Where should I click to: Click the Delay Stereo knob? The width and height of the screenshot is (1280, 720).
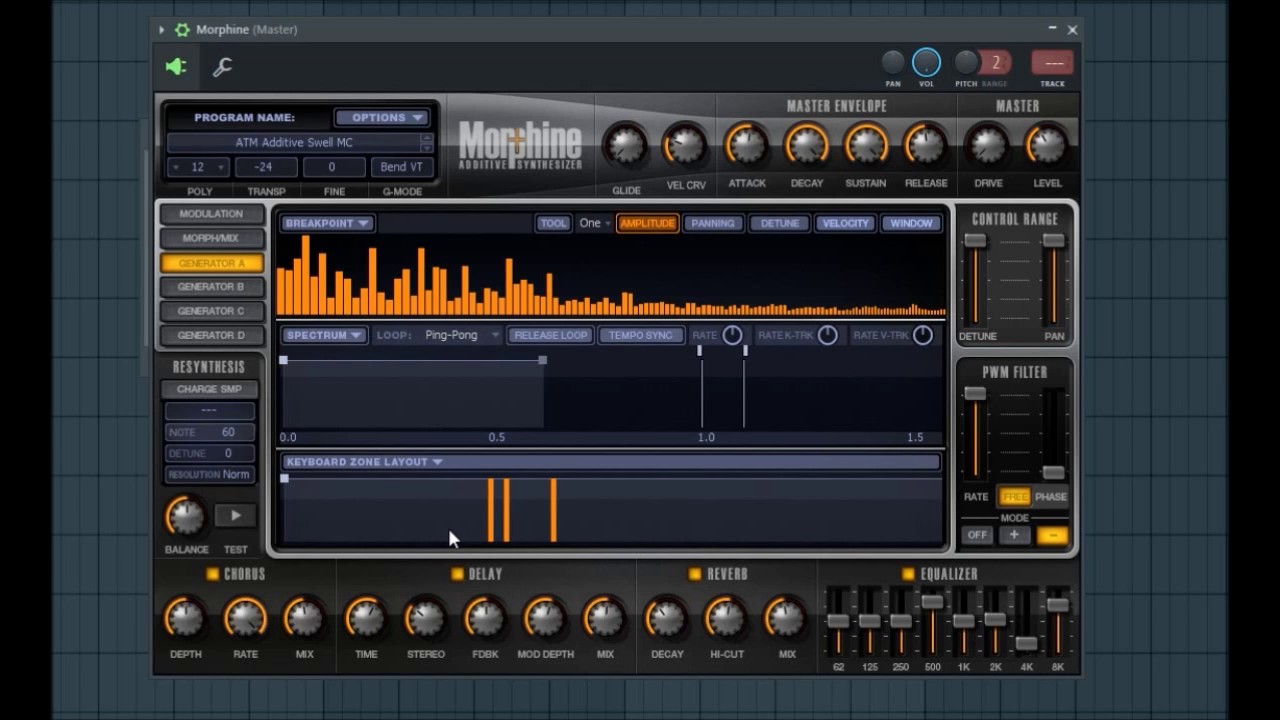425,618
